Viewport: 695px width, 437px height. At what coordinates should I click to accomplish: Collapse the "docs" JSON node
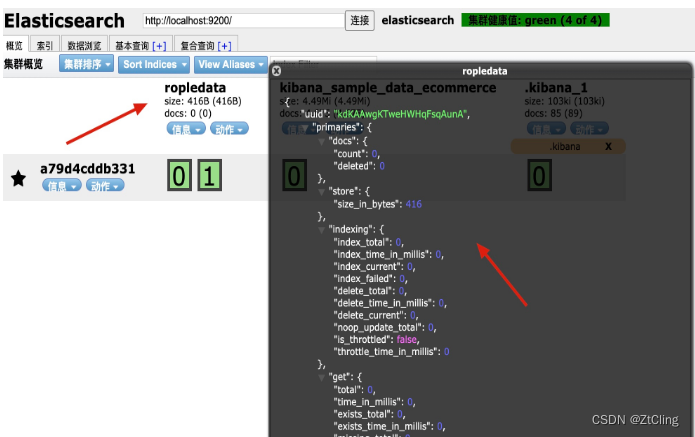click(321, 142)
